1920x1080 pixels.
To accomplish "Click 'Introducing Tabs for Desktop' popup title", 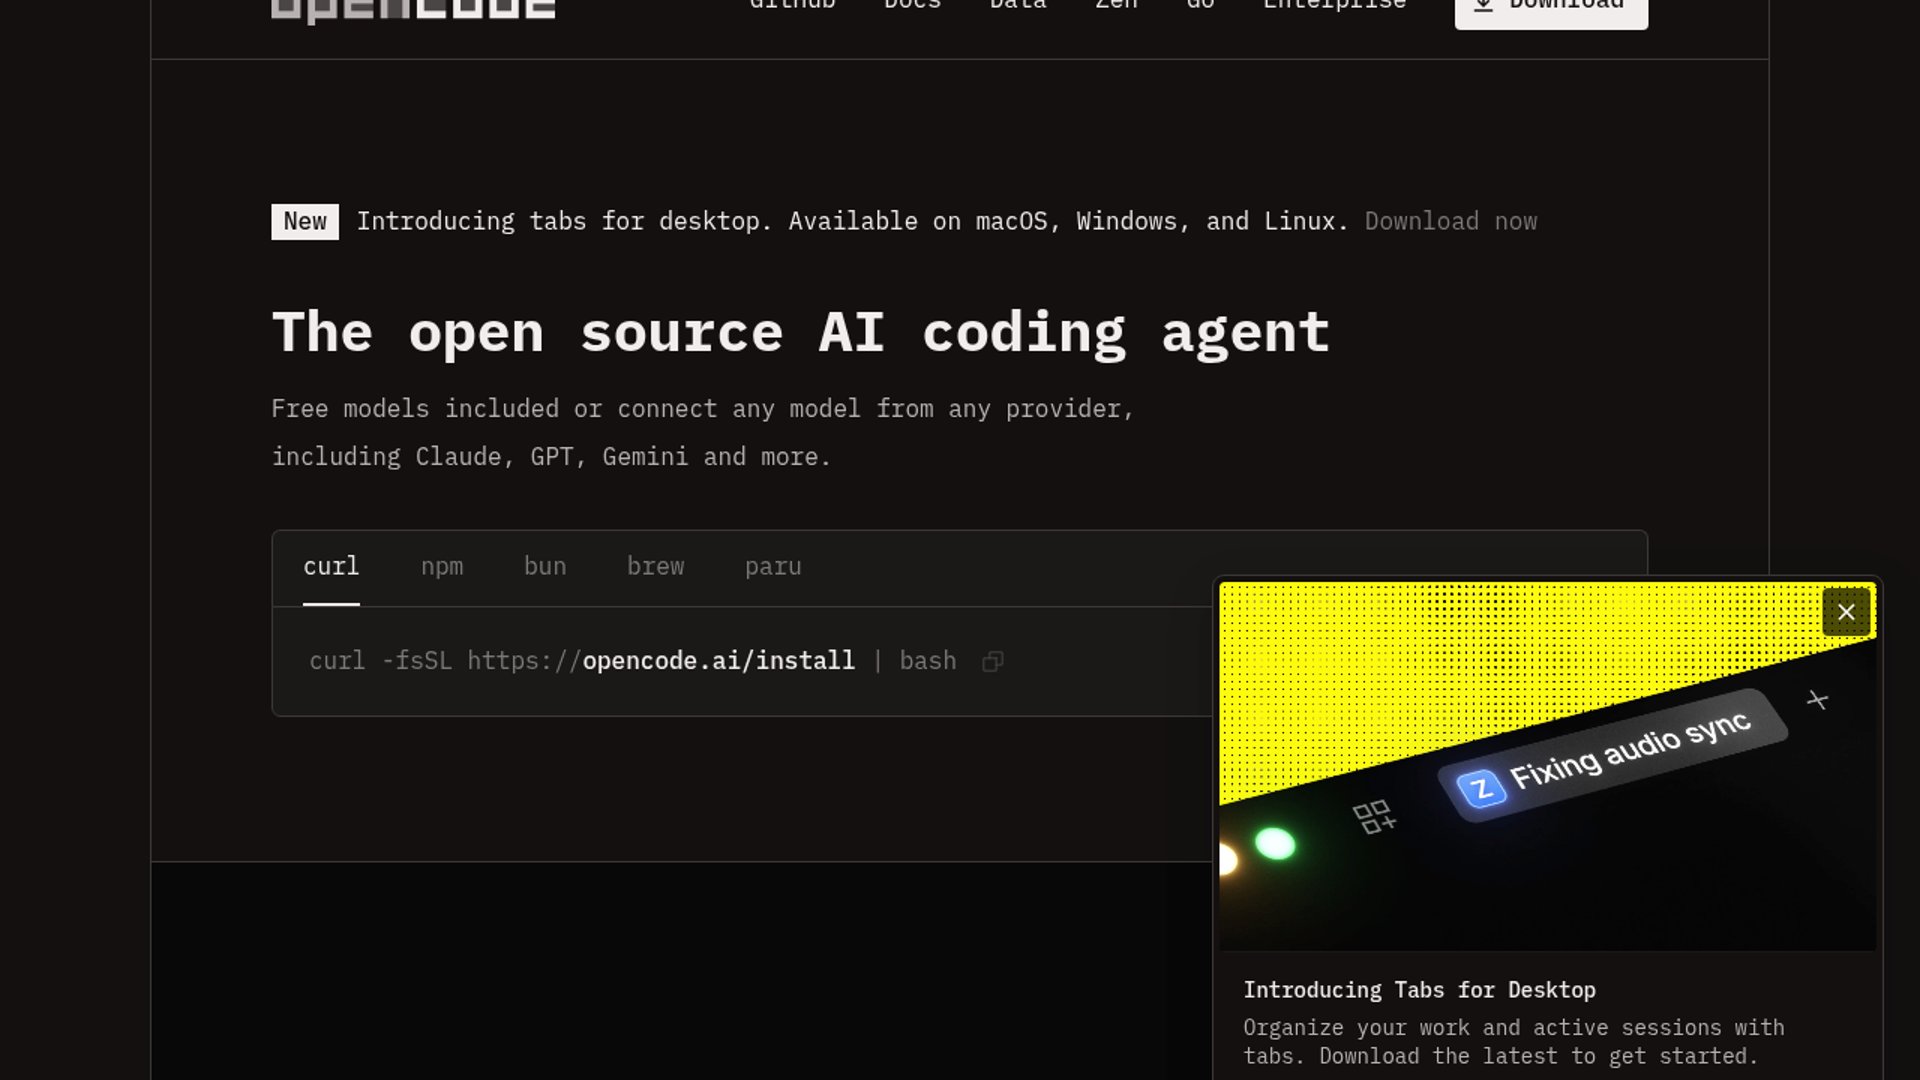I will pyautogui.click(x=1419, y=990).
